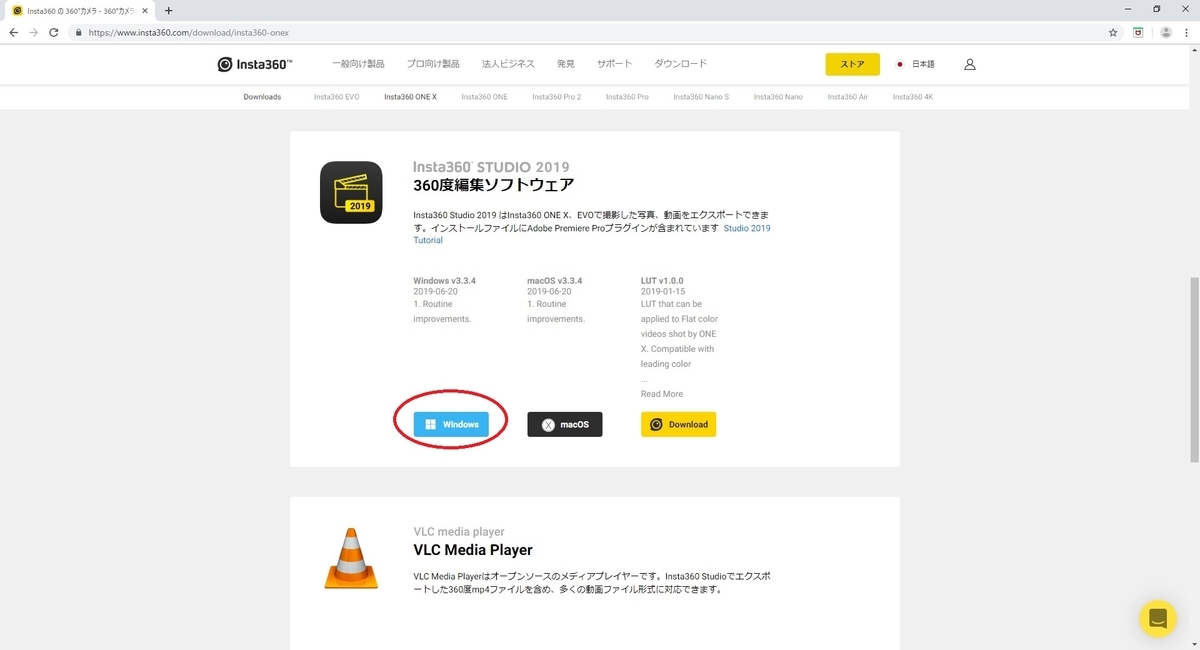Image resolution: width=1200 pixels, height=650 pixels.
Task: Click the VLC Media Player heading
Action: tap(473, 550)
